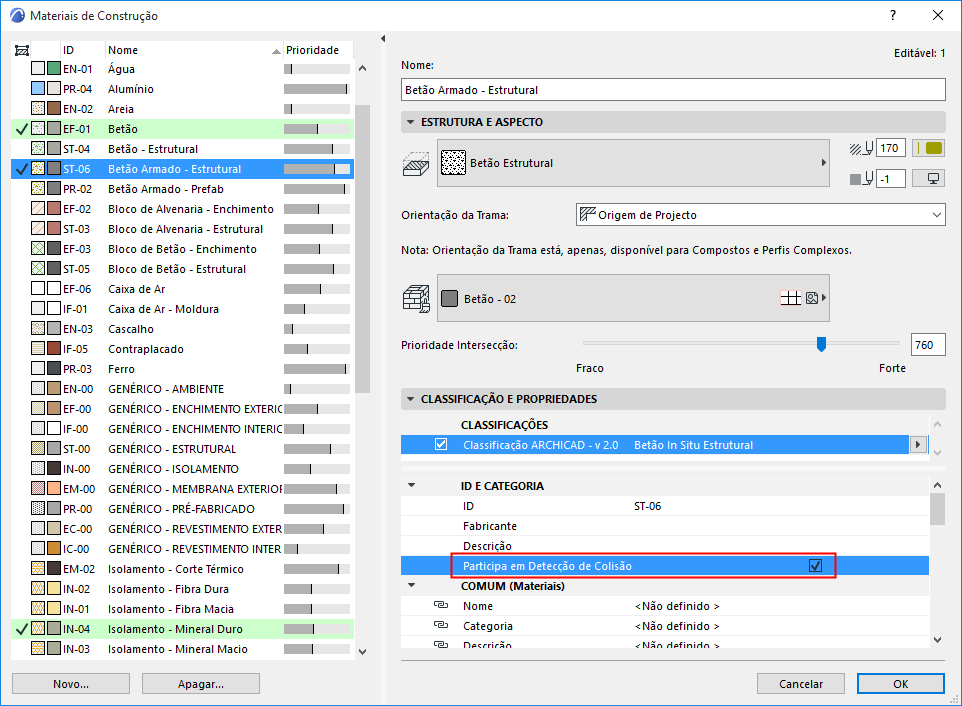Click the link icon next to Nome property
962x706 pixels.
(x=441, y=605)
